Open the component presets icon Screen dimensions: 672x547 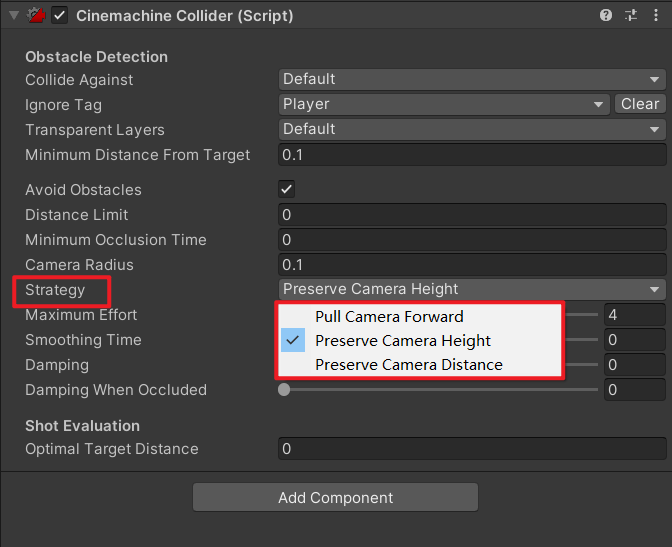pyautogui.click(x=631, y=15)
